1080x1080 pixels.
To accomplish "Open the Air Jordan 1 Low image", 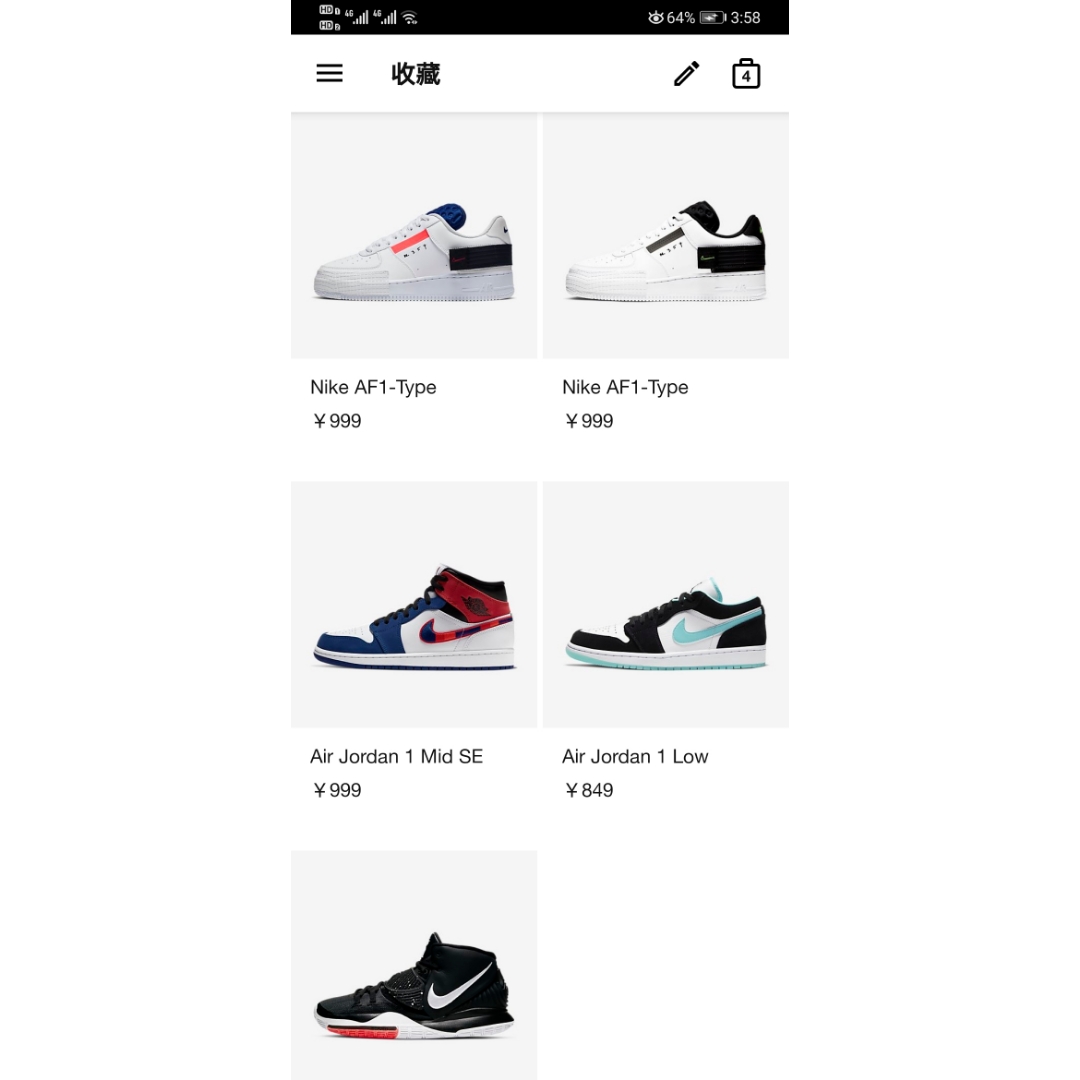I will pos(666,605).
